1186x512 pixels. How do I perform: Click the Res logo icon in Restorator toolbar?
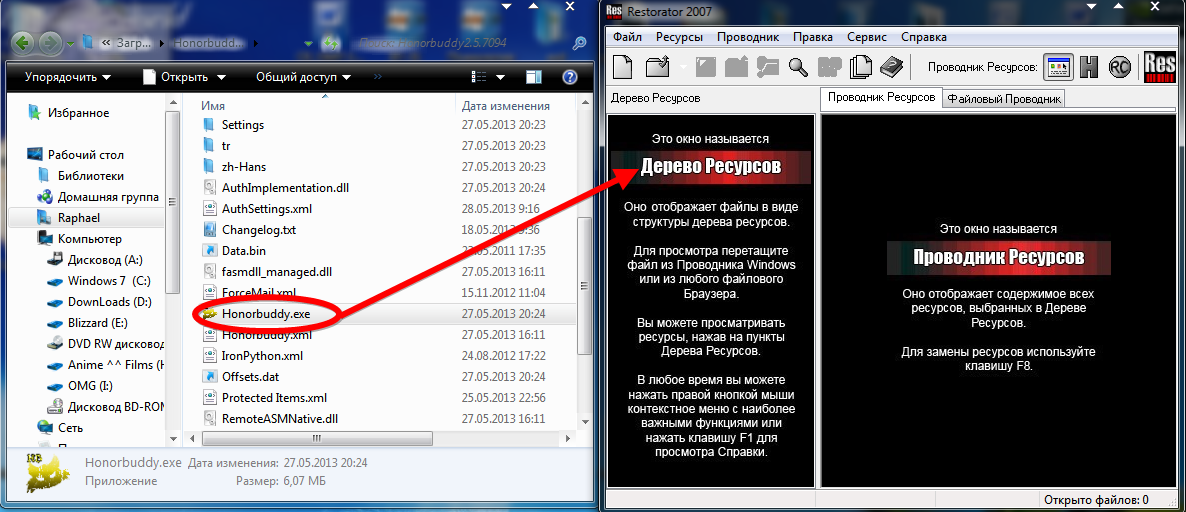click(1159, 67)
